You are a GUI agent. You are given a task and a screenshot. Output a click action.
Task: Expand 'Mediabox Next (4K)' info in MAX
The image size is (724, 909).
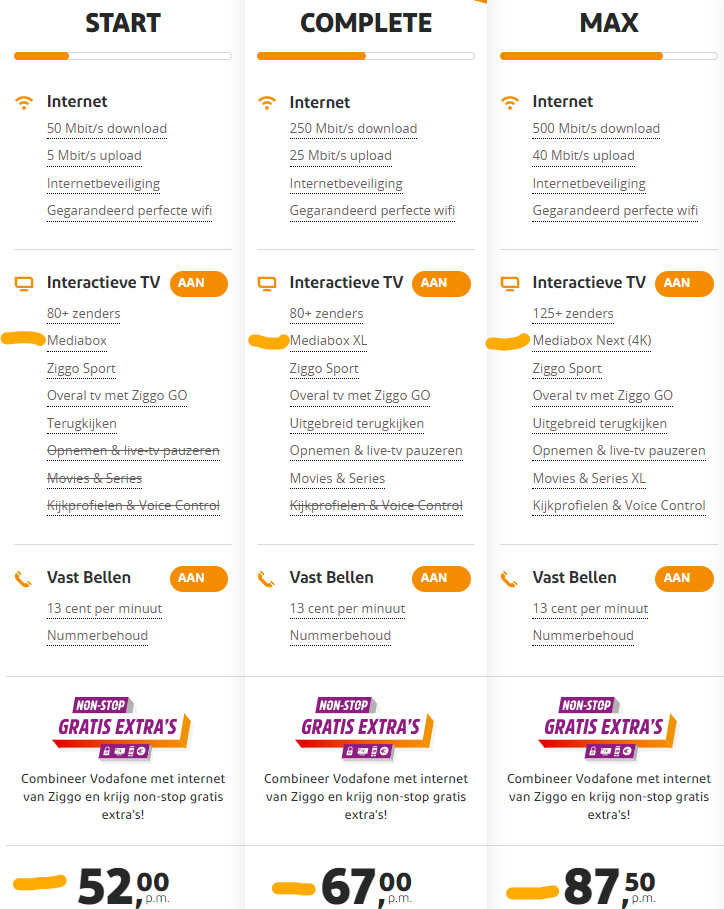tap(592, 341)
